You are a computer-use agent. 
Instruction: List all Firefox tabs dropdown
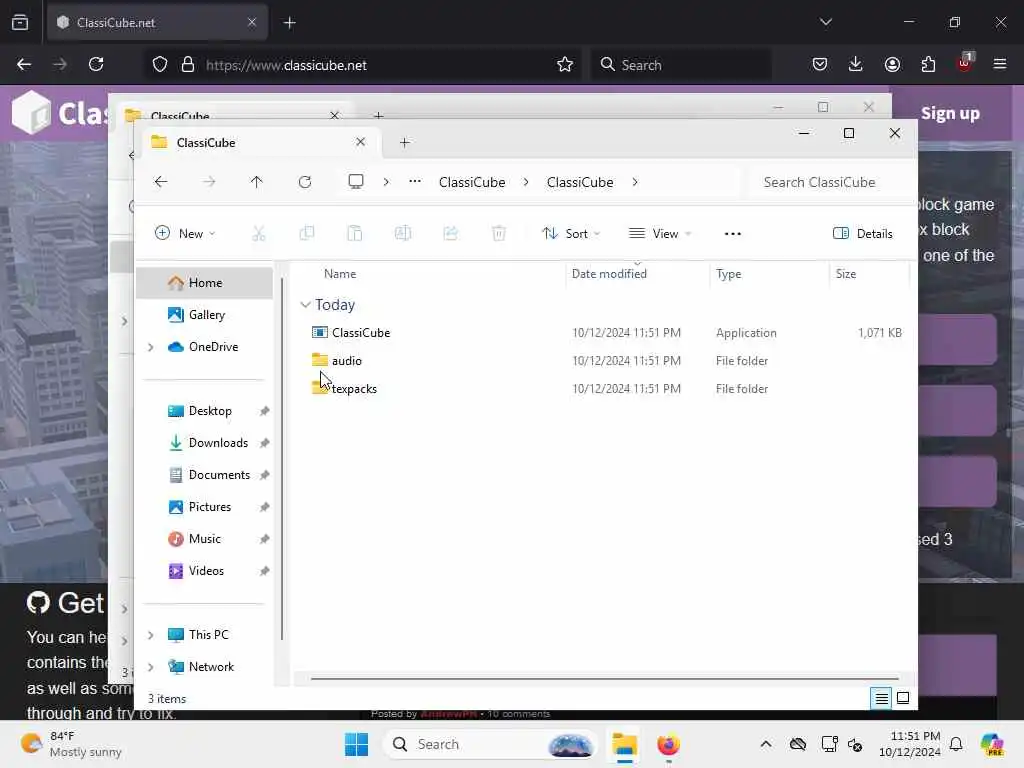tap(826, 22)
